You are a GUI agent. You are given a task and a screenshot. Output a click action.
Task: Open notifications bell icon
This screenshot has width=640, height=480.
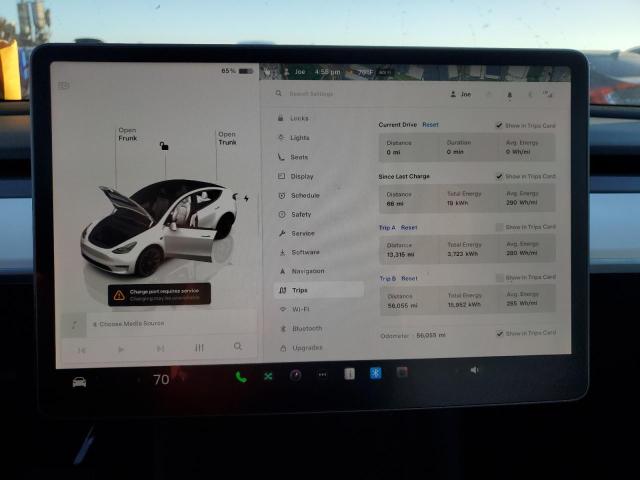(x=509, y=95)
